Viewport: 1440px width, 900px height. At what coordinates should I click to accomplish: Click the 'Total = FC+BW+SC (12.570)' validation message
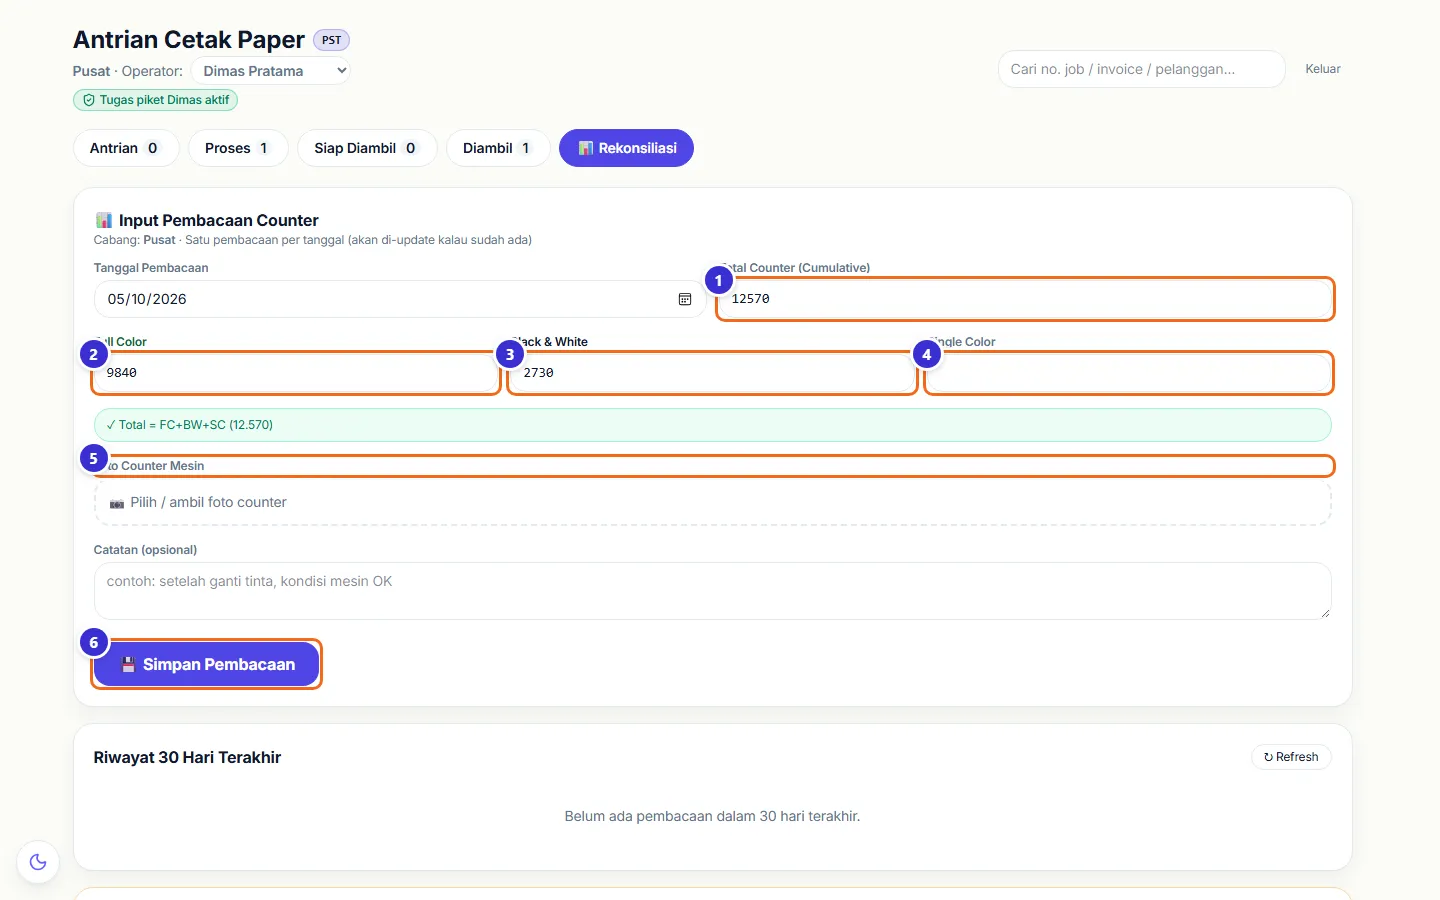point(713,425)
